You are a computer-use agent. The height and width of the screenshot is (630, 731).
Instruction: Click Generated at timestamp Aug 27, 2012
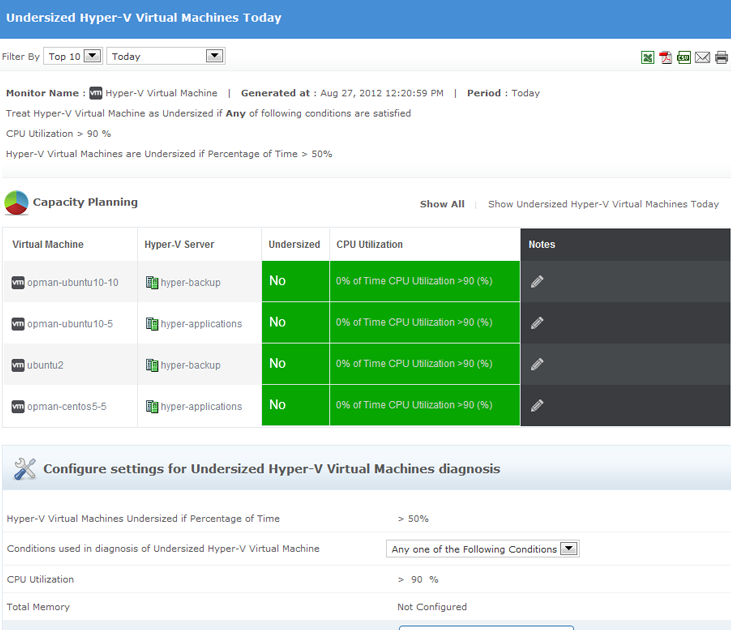[x=382, y=93]
